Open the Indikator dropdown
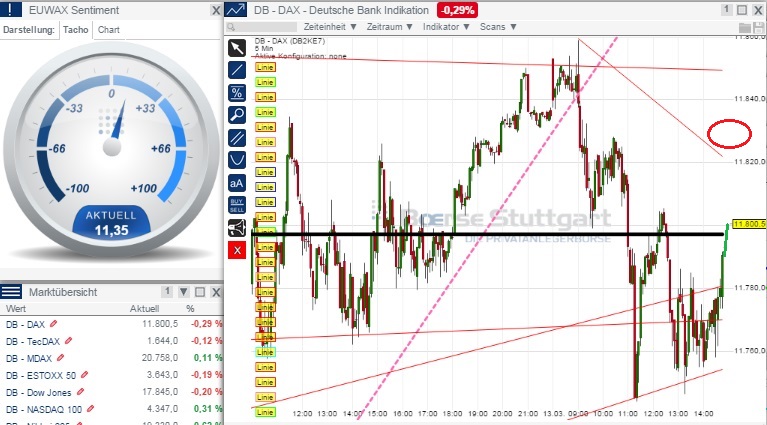 (446, 27)
